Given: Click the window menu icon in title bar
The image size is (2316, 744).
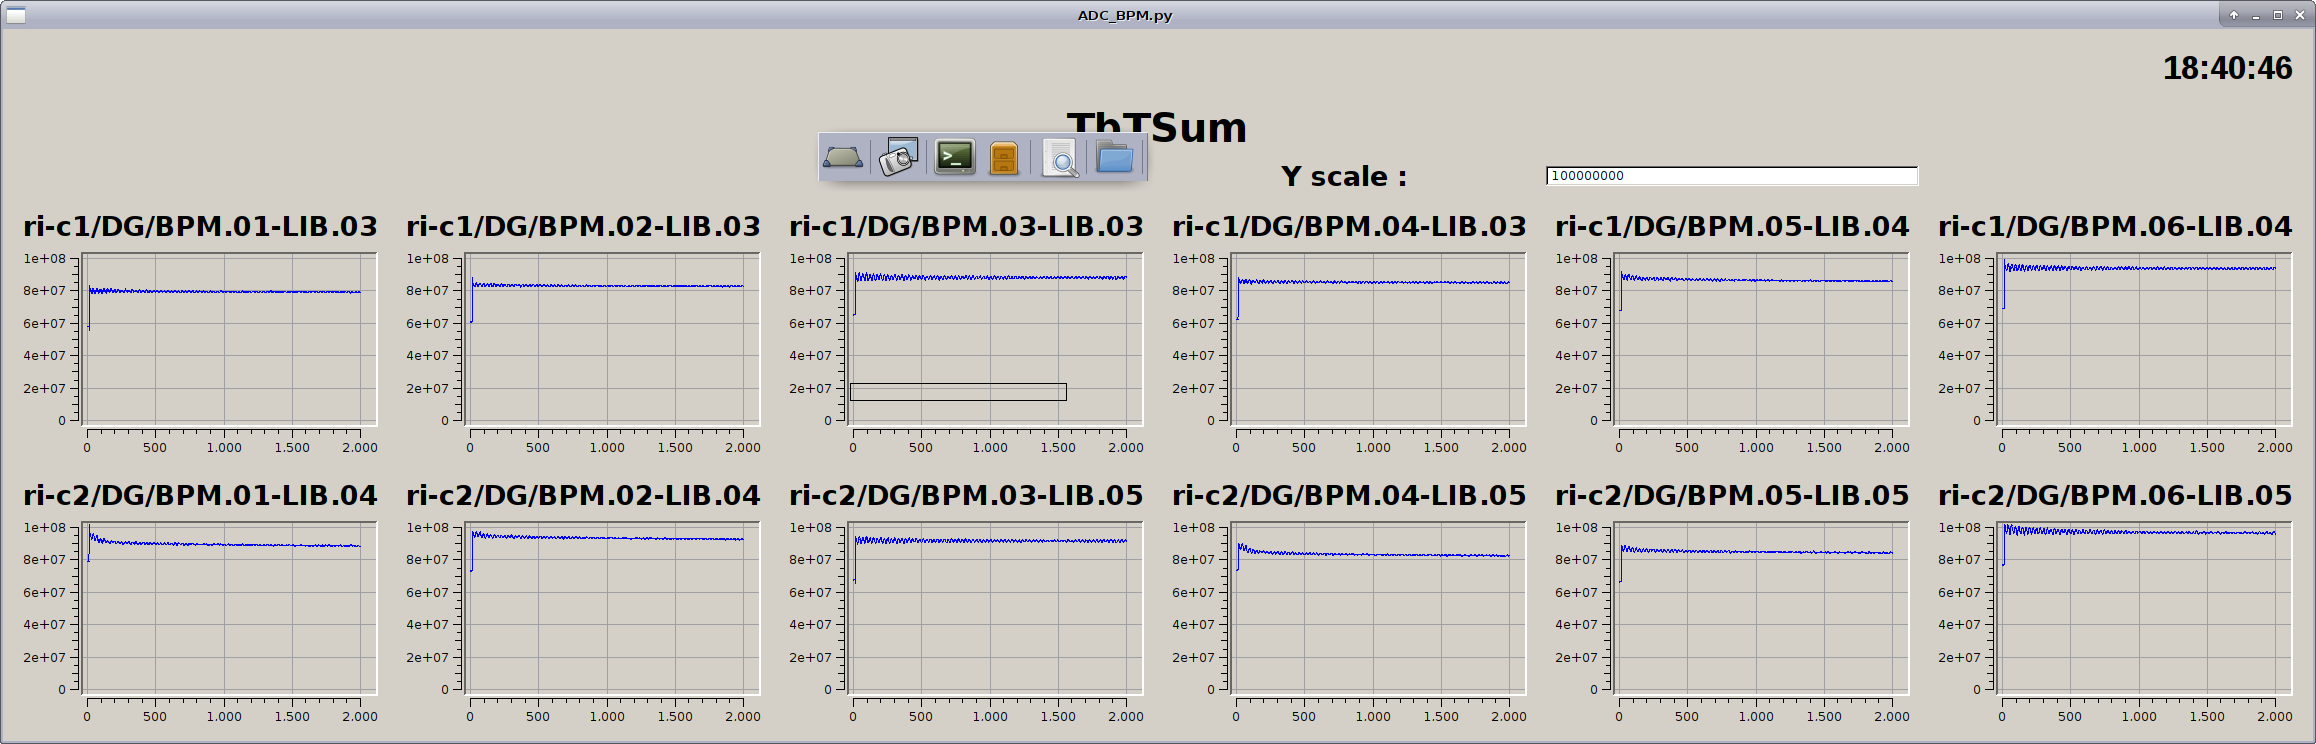Looking at the screenshot, I should point(15,15).
